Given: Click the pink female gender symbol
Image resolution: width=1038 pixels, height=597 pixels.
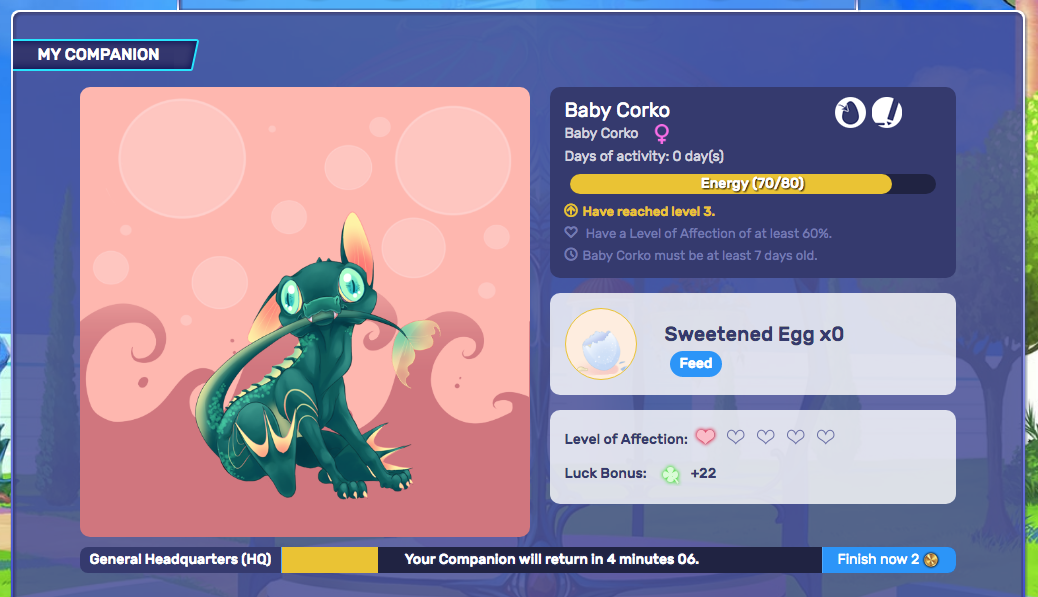Looking at the screenshot, I should pos(661,134).
